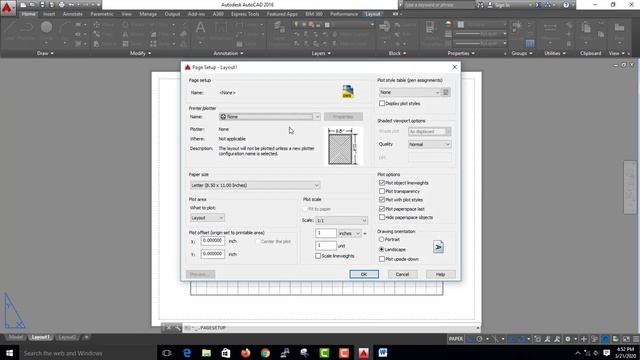Enable Scale lineweights checkbox
The image size is (640, 360).
click(x=318, y=256)
